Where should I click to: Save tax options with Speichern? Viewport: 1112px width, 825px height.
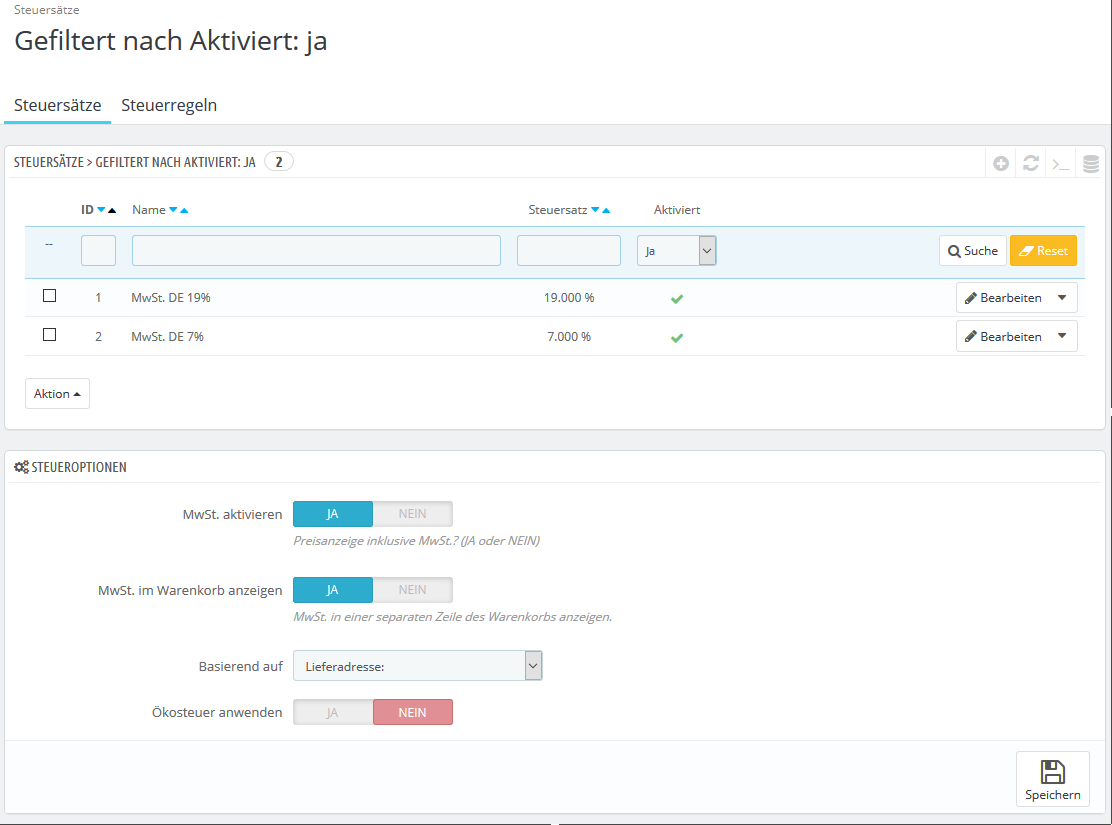pyautogui.click(x=1052, y=779)
